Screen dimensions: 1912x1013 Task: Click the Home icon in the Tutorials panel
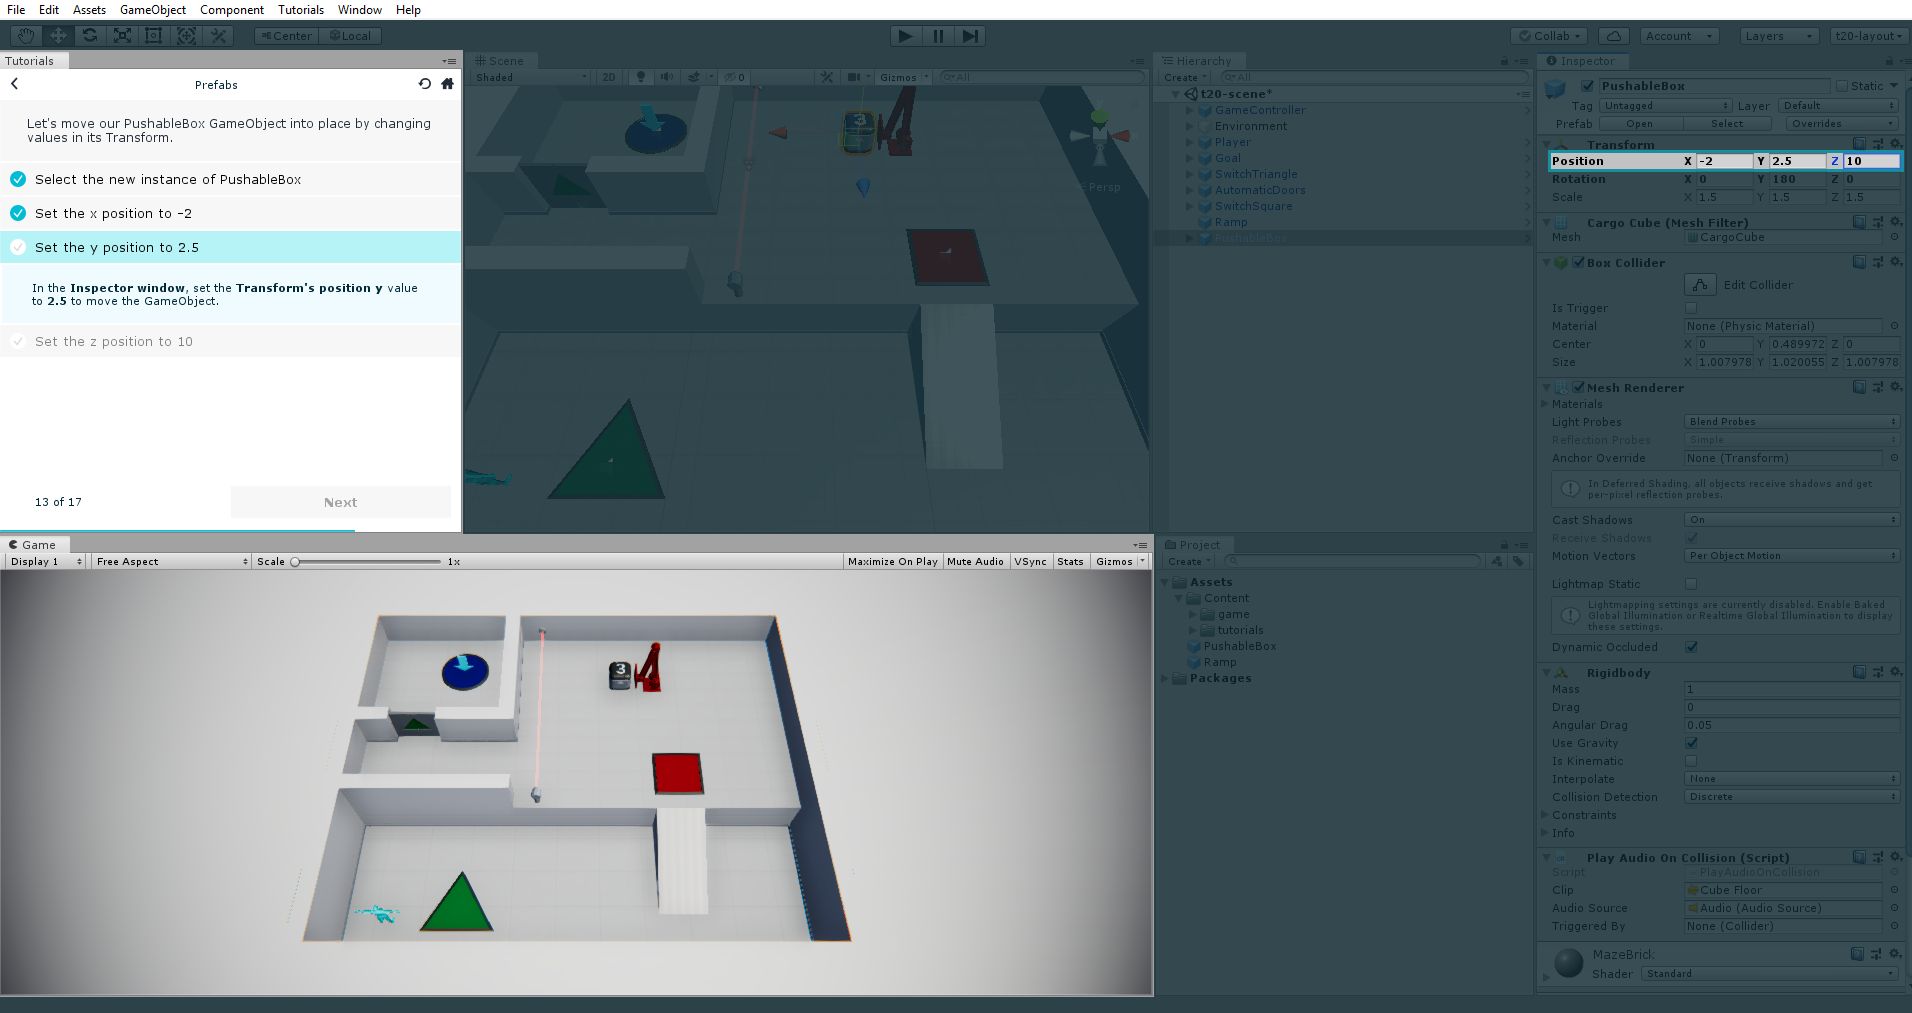pyautogui.click(x=446, y=84)
